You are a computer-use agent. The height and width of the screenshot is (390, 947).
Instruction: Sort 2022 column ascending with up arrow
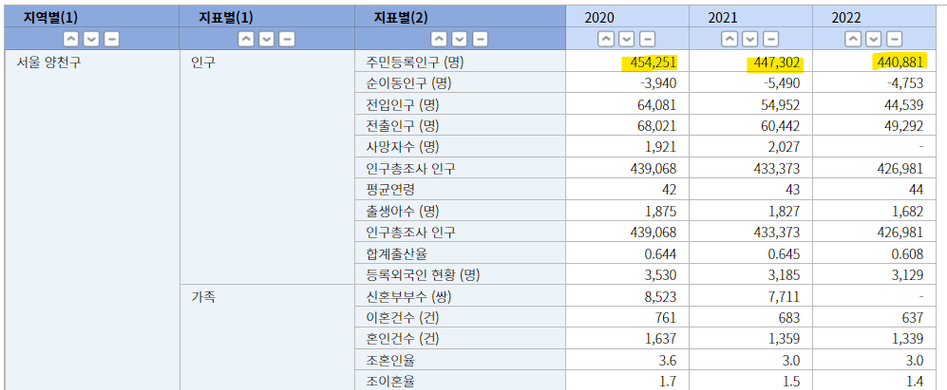click(x=853, y=39)
